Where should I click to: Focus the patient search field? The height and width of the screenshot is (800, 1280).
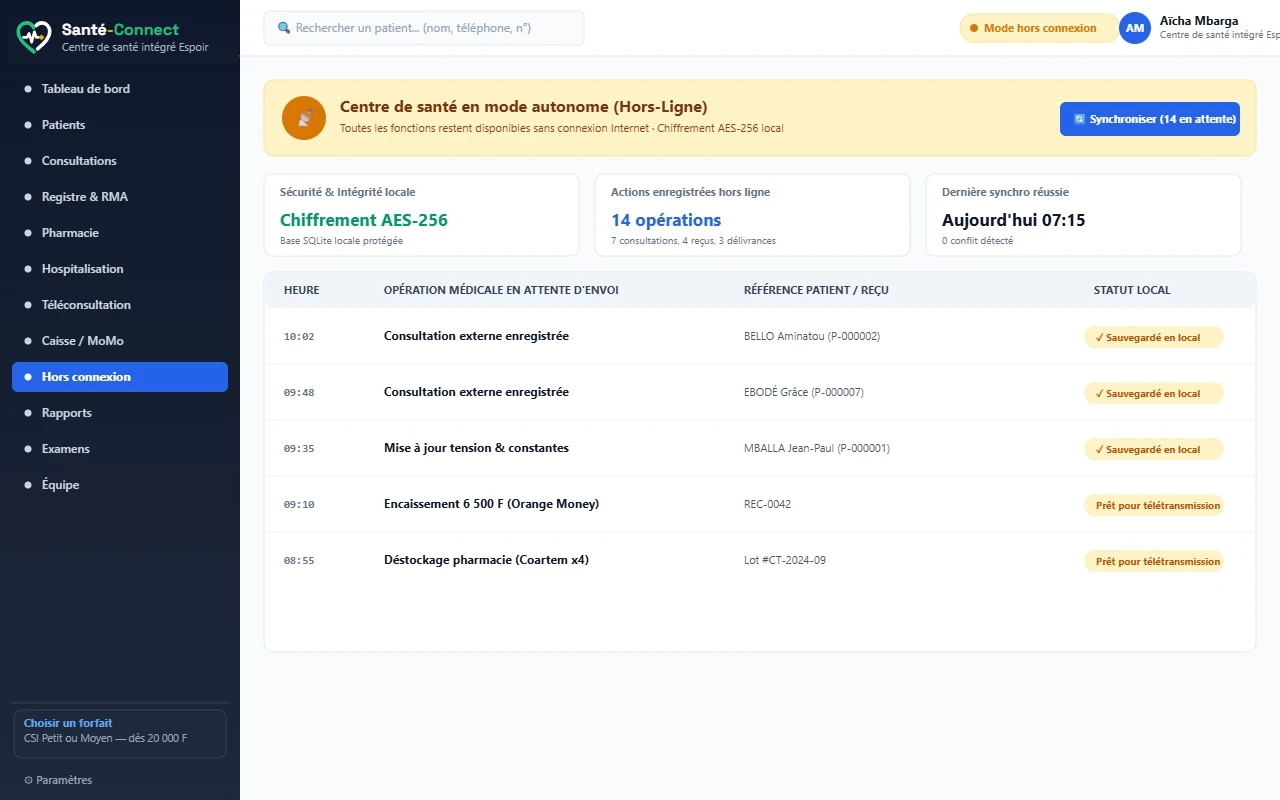(424, 28)
